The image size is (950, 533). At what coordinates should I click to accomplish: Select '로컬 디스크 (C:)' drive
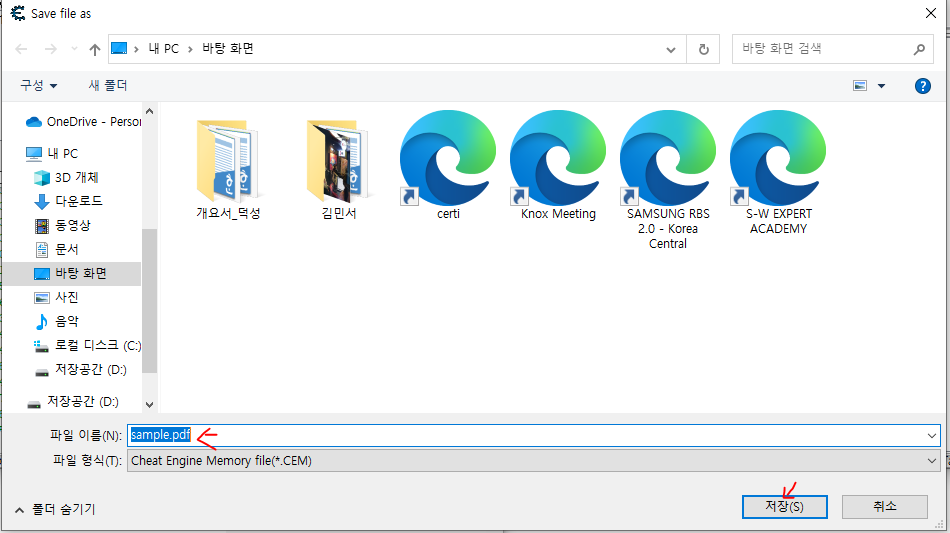coord(87,345)
